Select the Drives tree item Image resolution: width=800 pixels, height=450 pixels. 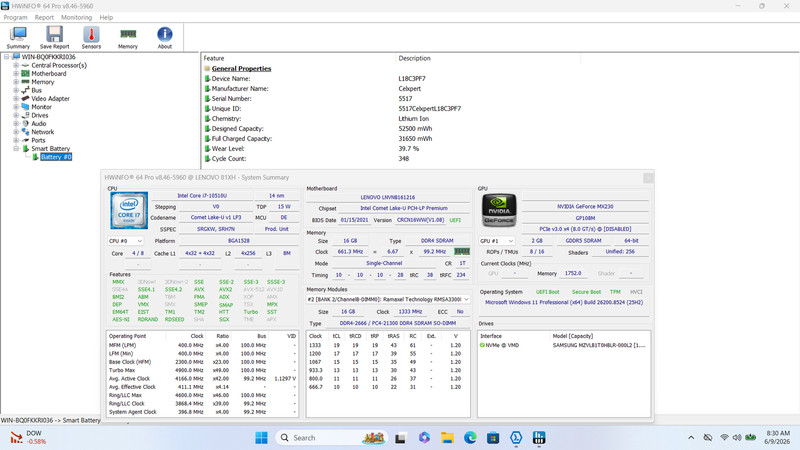tap(40, 115)
